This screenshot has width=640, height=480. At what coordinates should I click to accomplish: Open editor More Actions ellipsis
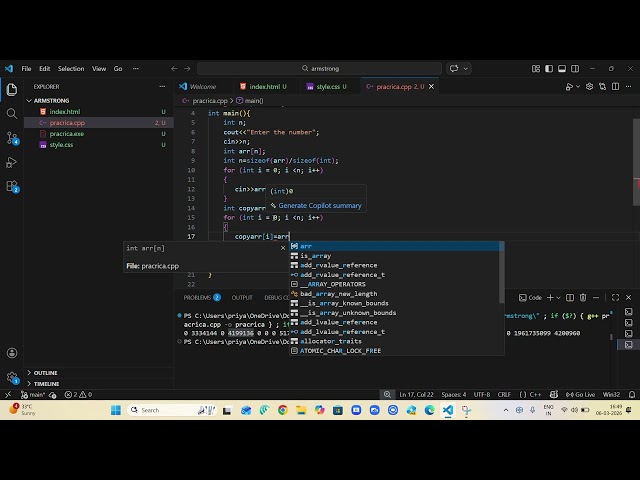629,87
